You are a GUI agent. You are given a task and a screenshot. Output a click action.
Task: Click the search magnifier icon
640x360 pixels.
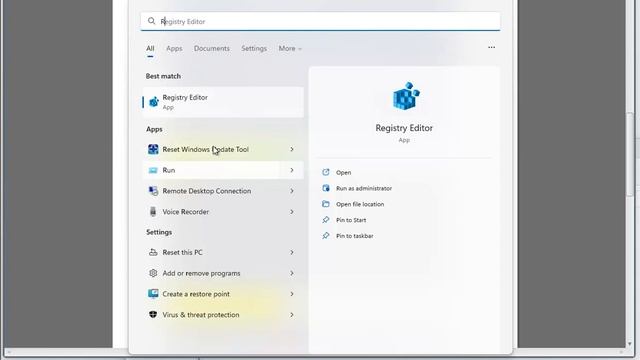pyautogui.click(x=151, y=21)
